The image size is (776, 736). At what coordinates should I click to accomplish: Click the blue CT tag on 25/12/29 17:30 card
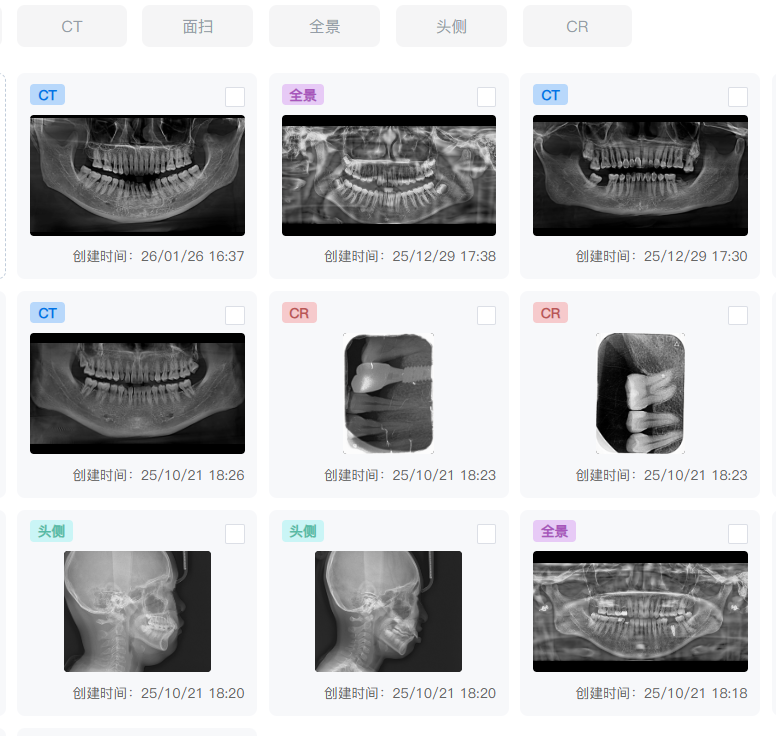coord(550,95)
